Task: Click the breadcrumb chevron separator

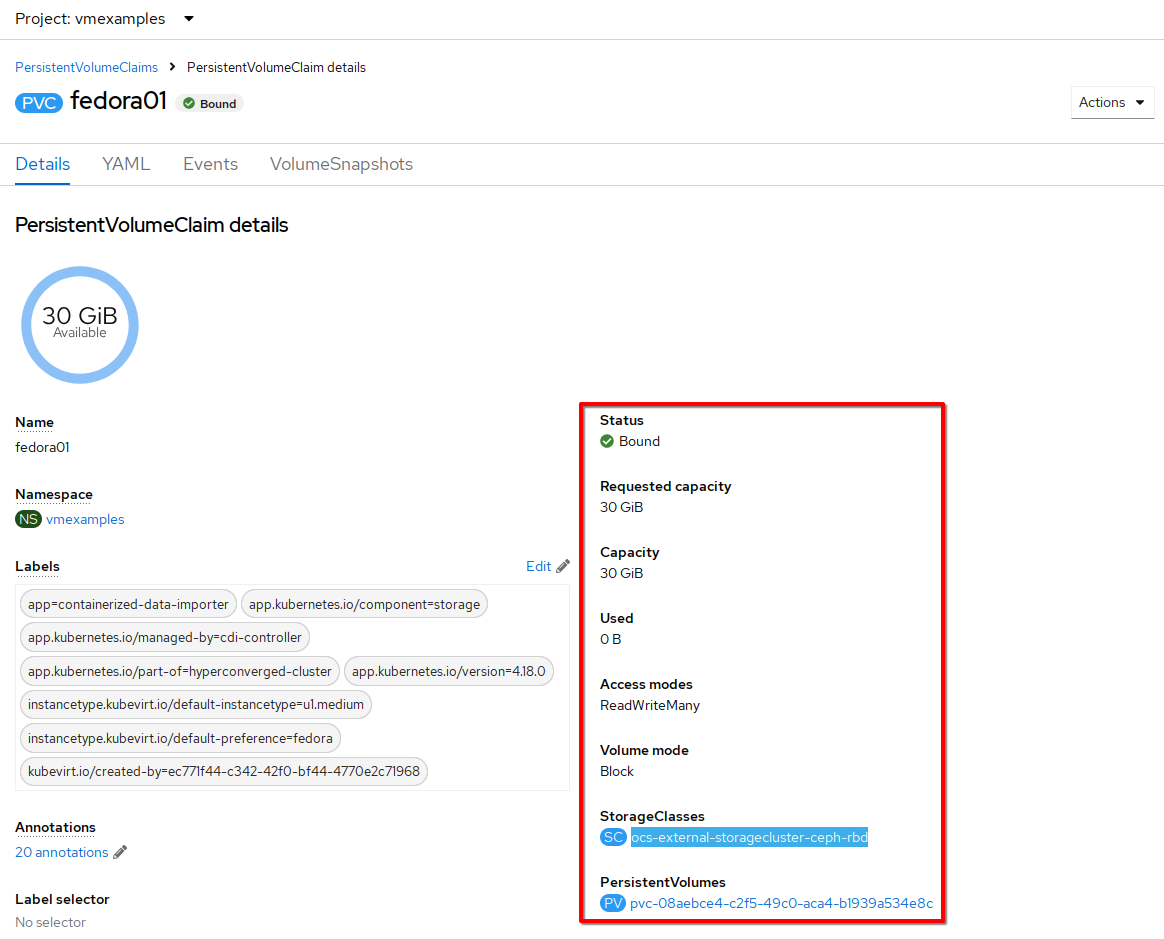Action: 172,67
